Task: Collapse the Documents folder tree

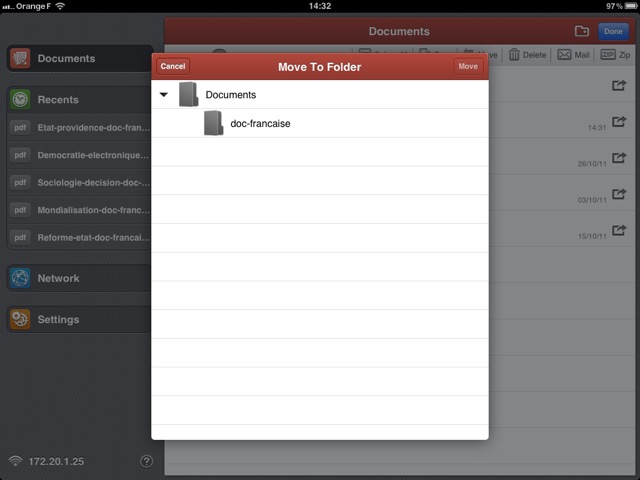Action: 164,95
